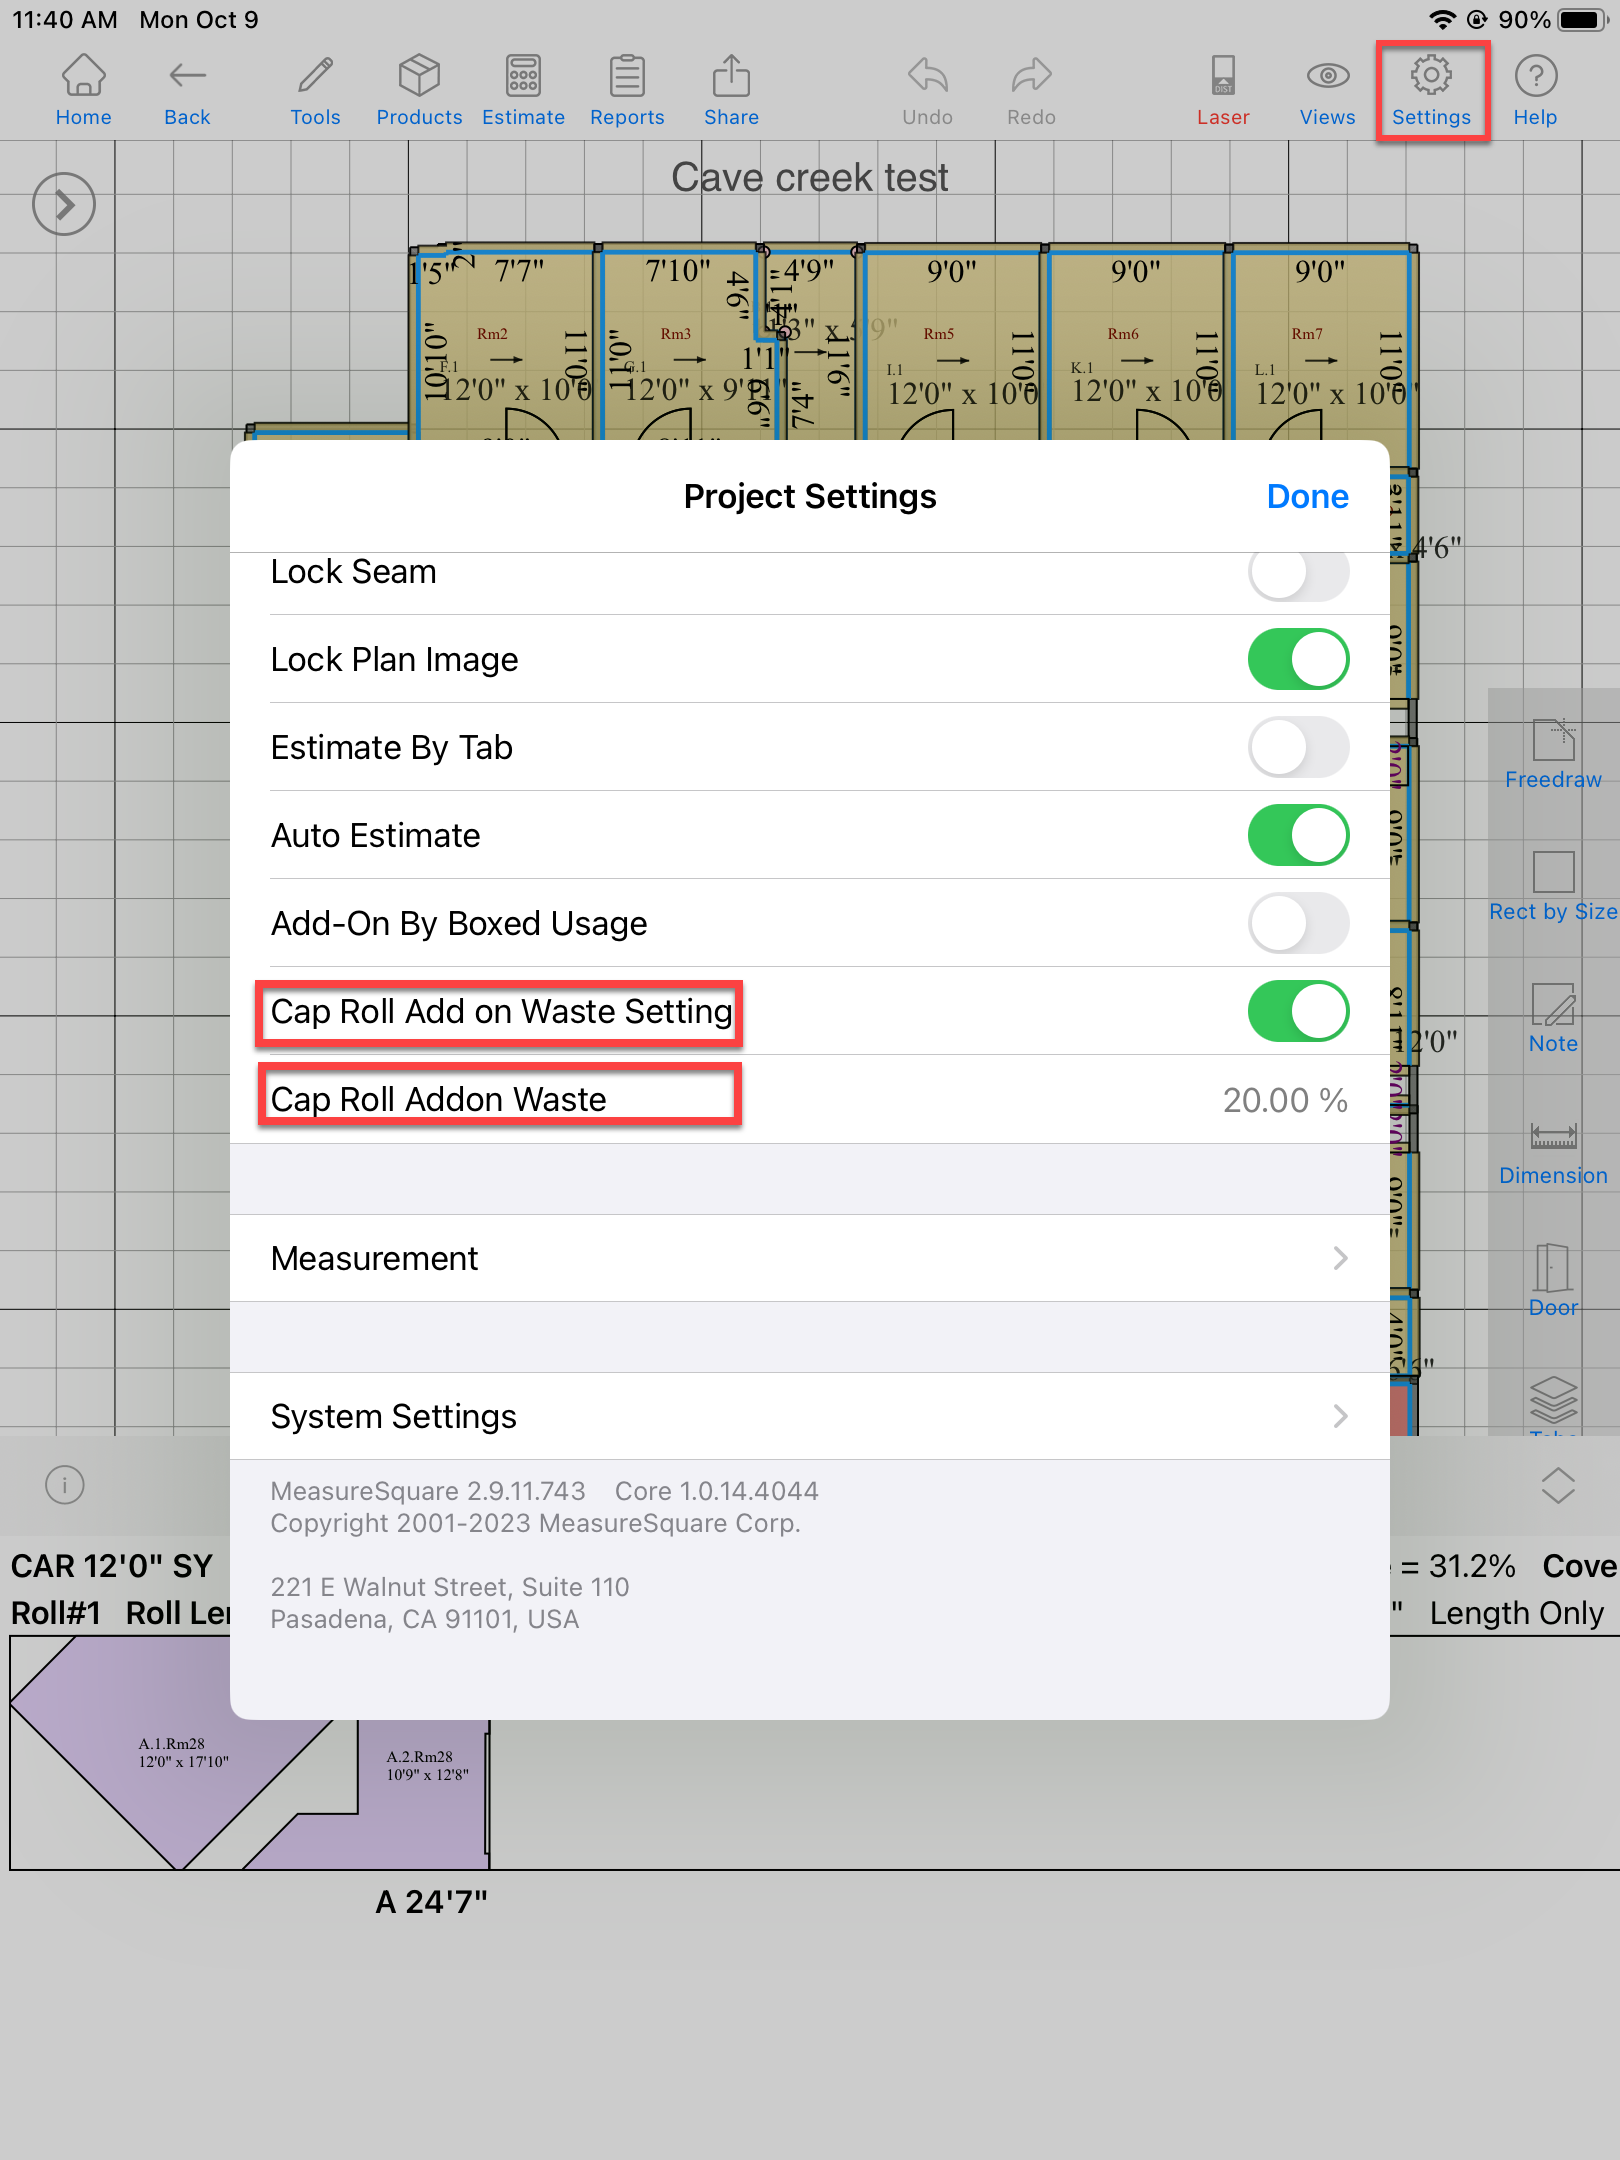Open the Estimate calculator

coord(523,91)
